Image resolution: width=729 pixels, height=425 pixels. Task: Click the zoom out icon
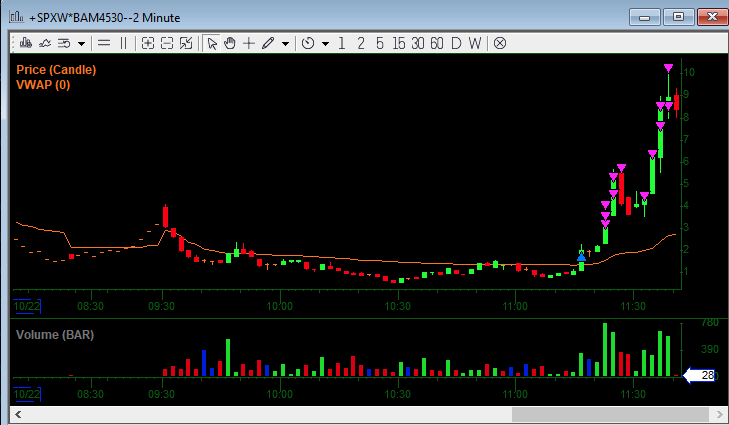pos(167,43)
